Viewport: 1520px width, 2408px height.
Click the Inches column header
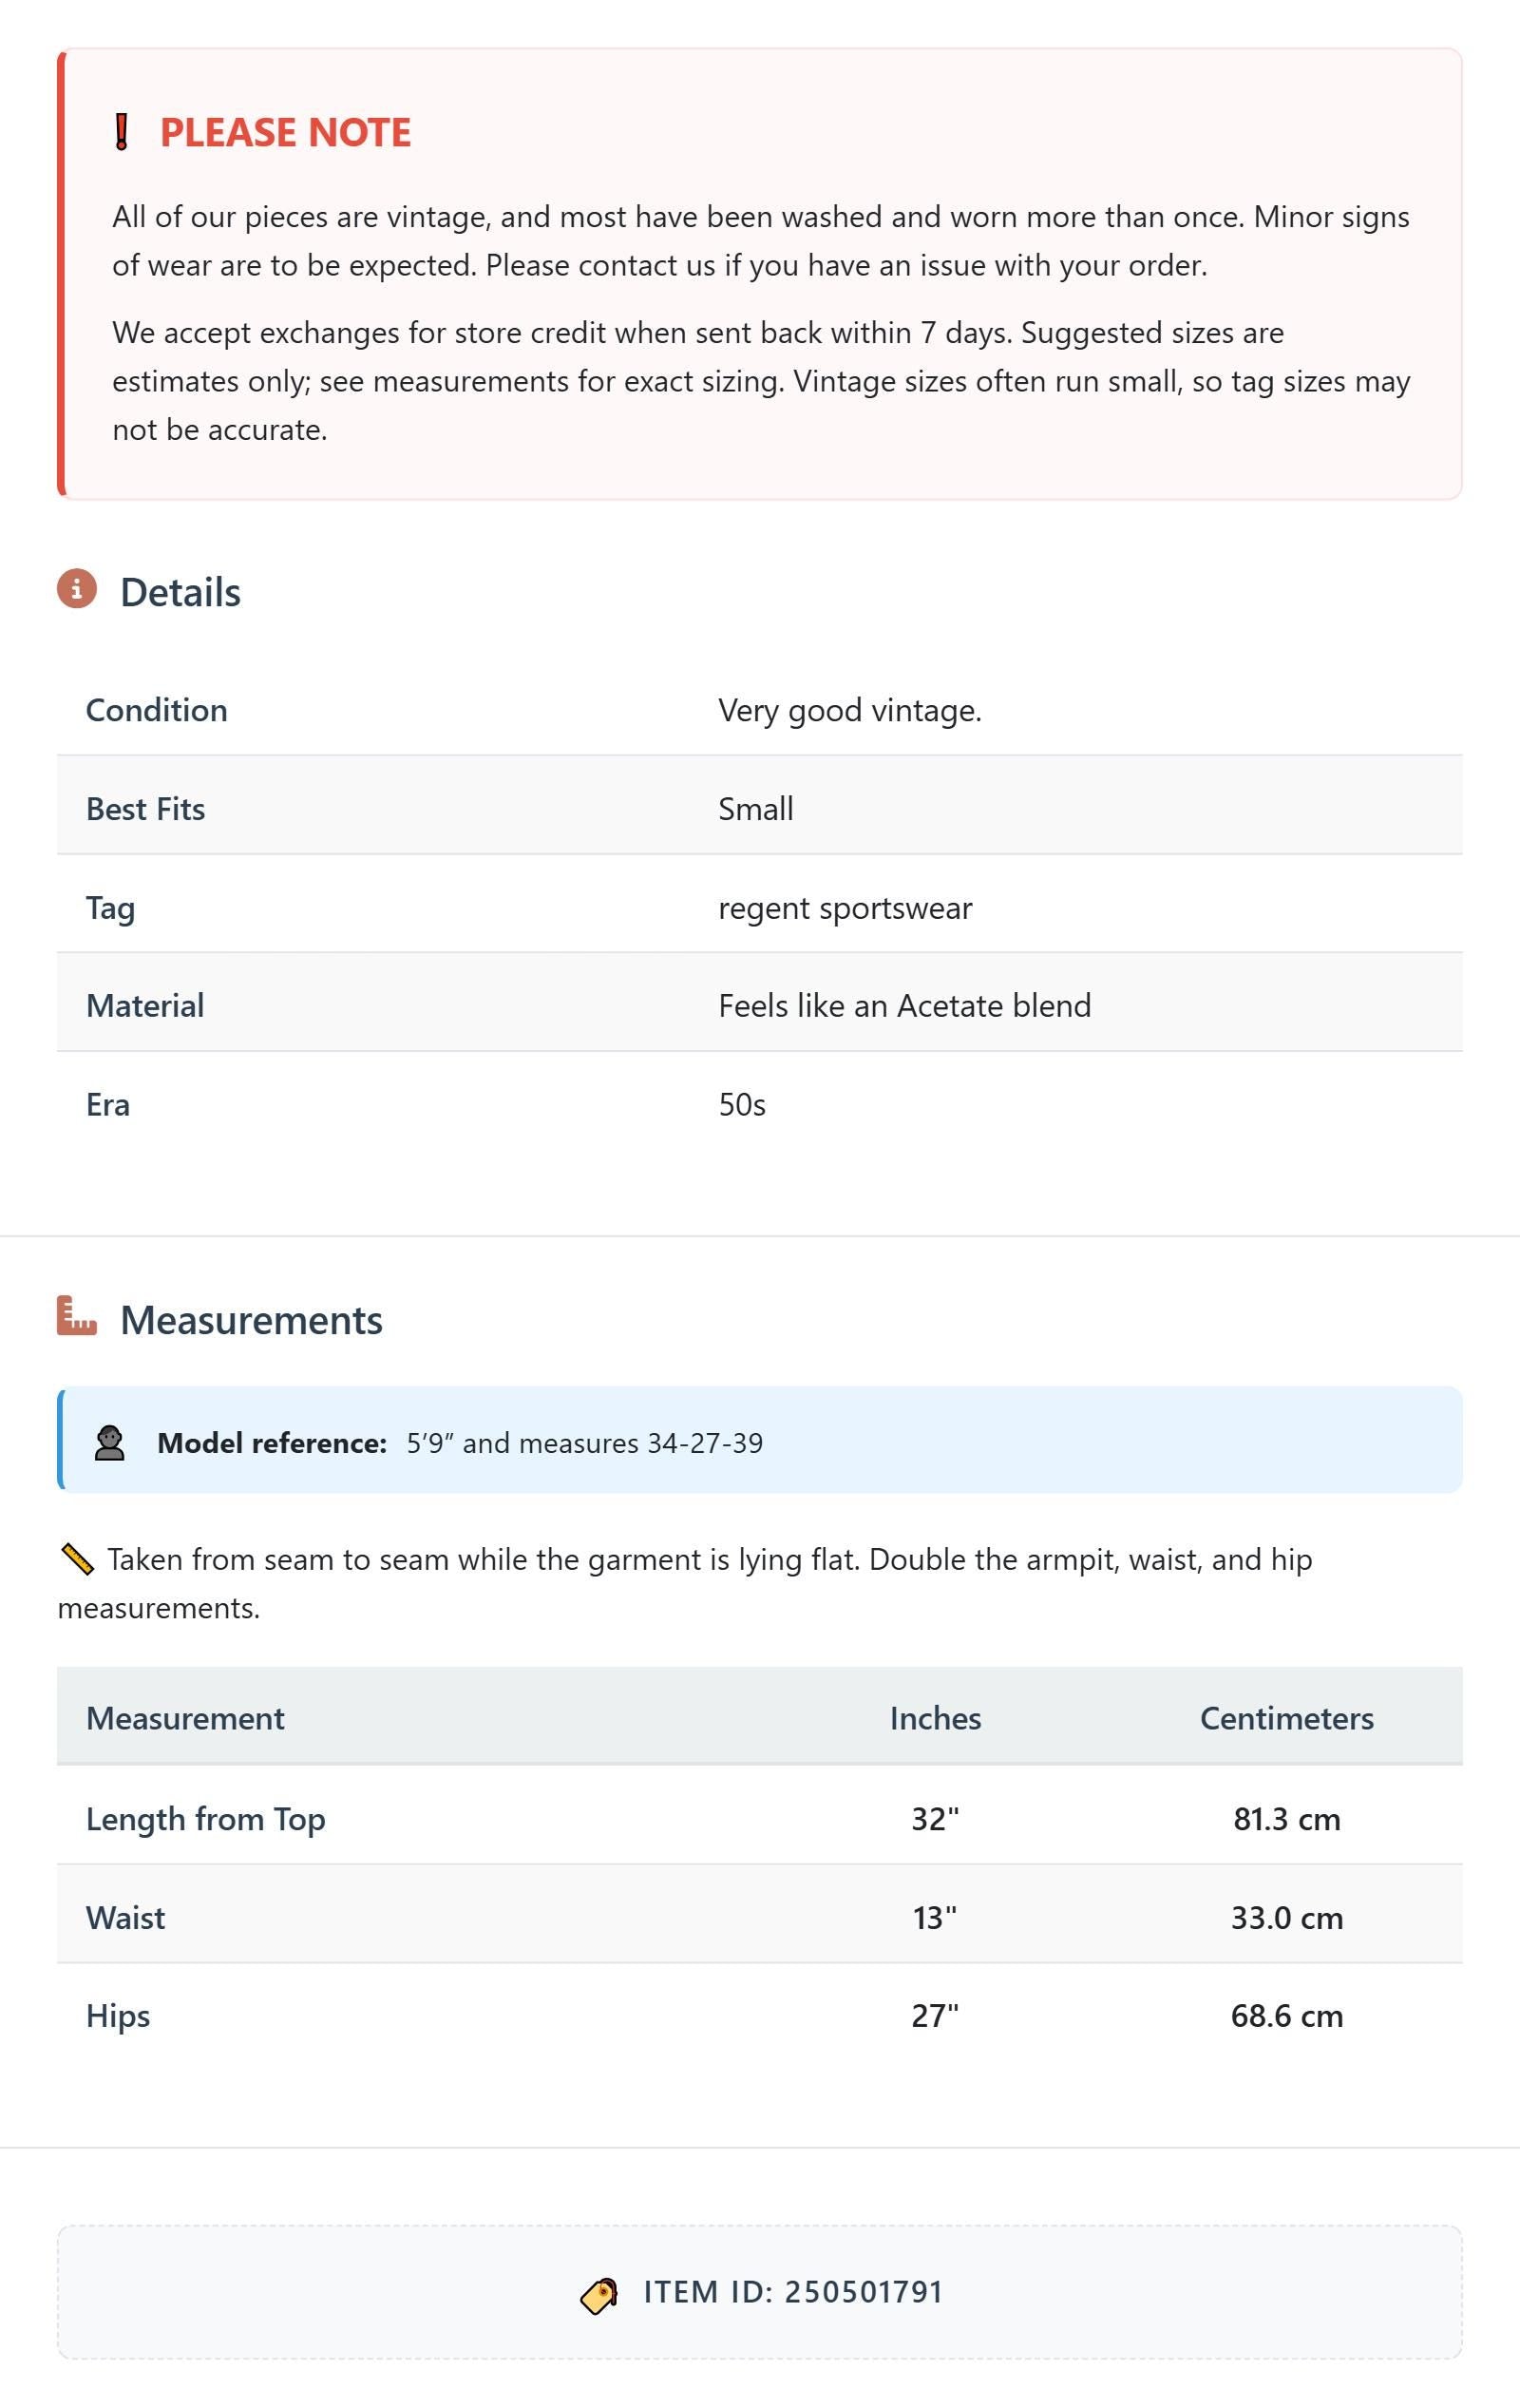(936, 1718)
